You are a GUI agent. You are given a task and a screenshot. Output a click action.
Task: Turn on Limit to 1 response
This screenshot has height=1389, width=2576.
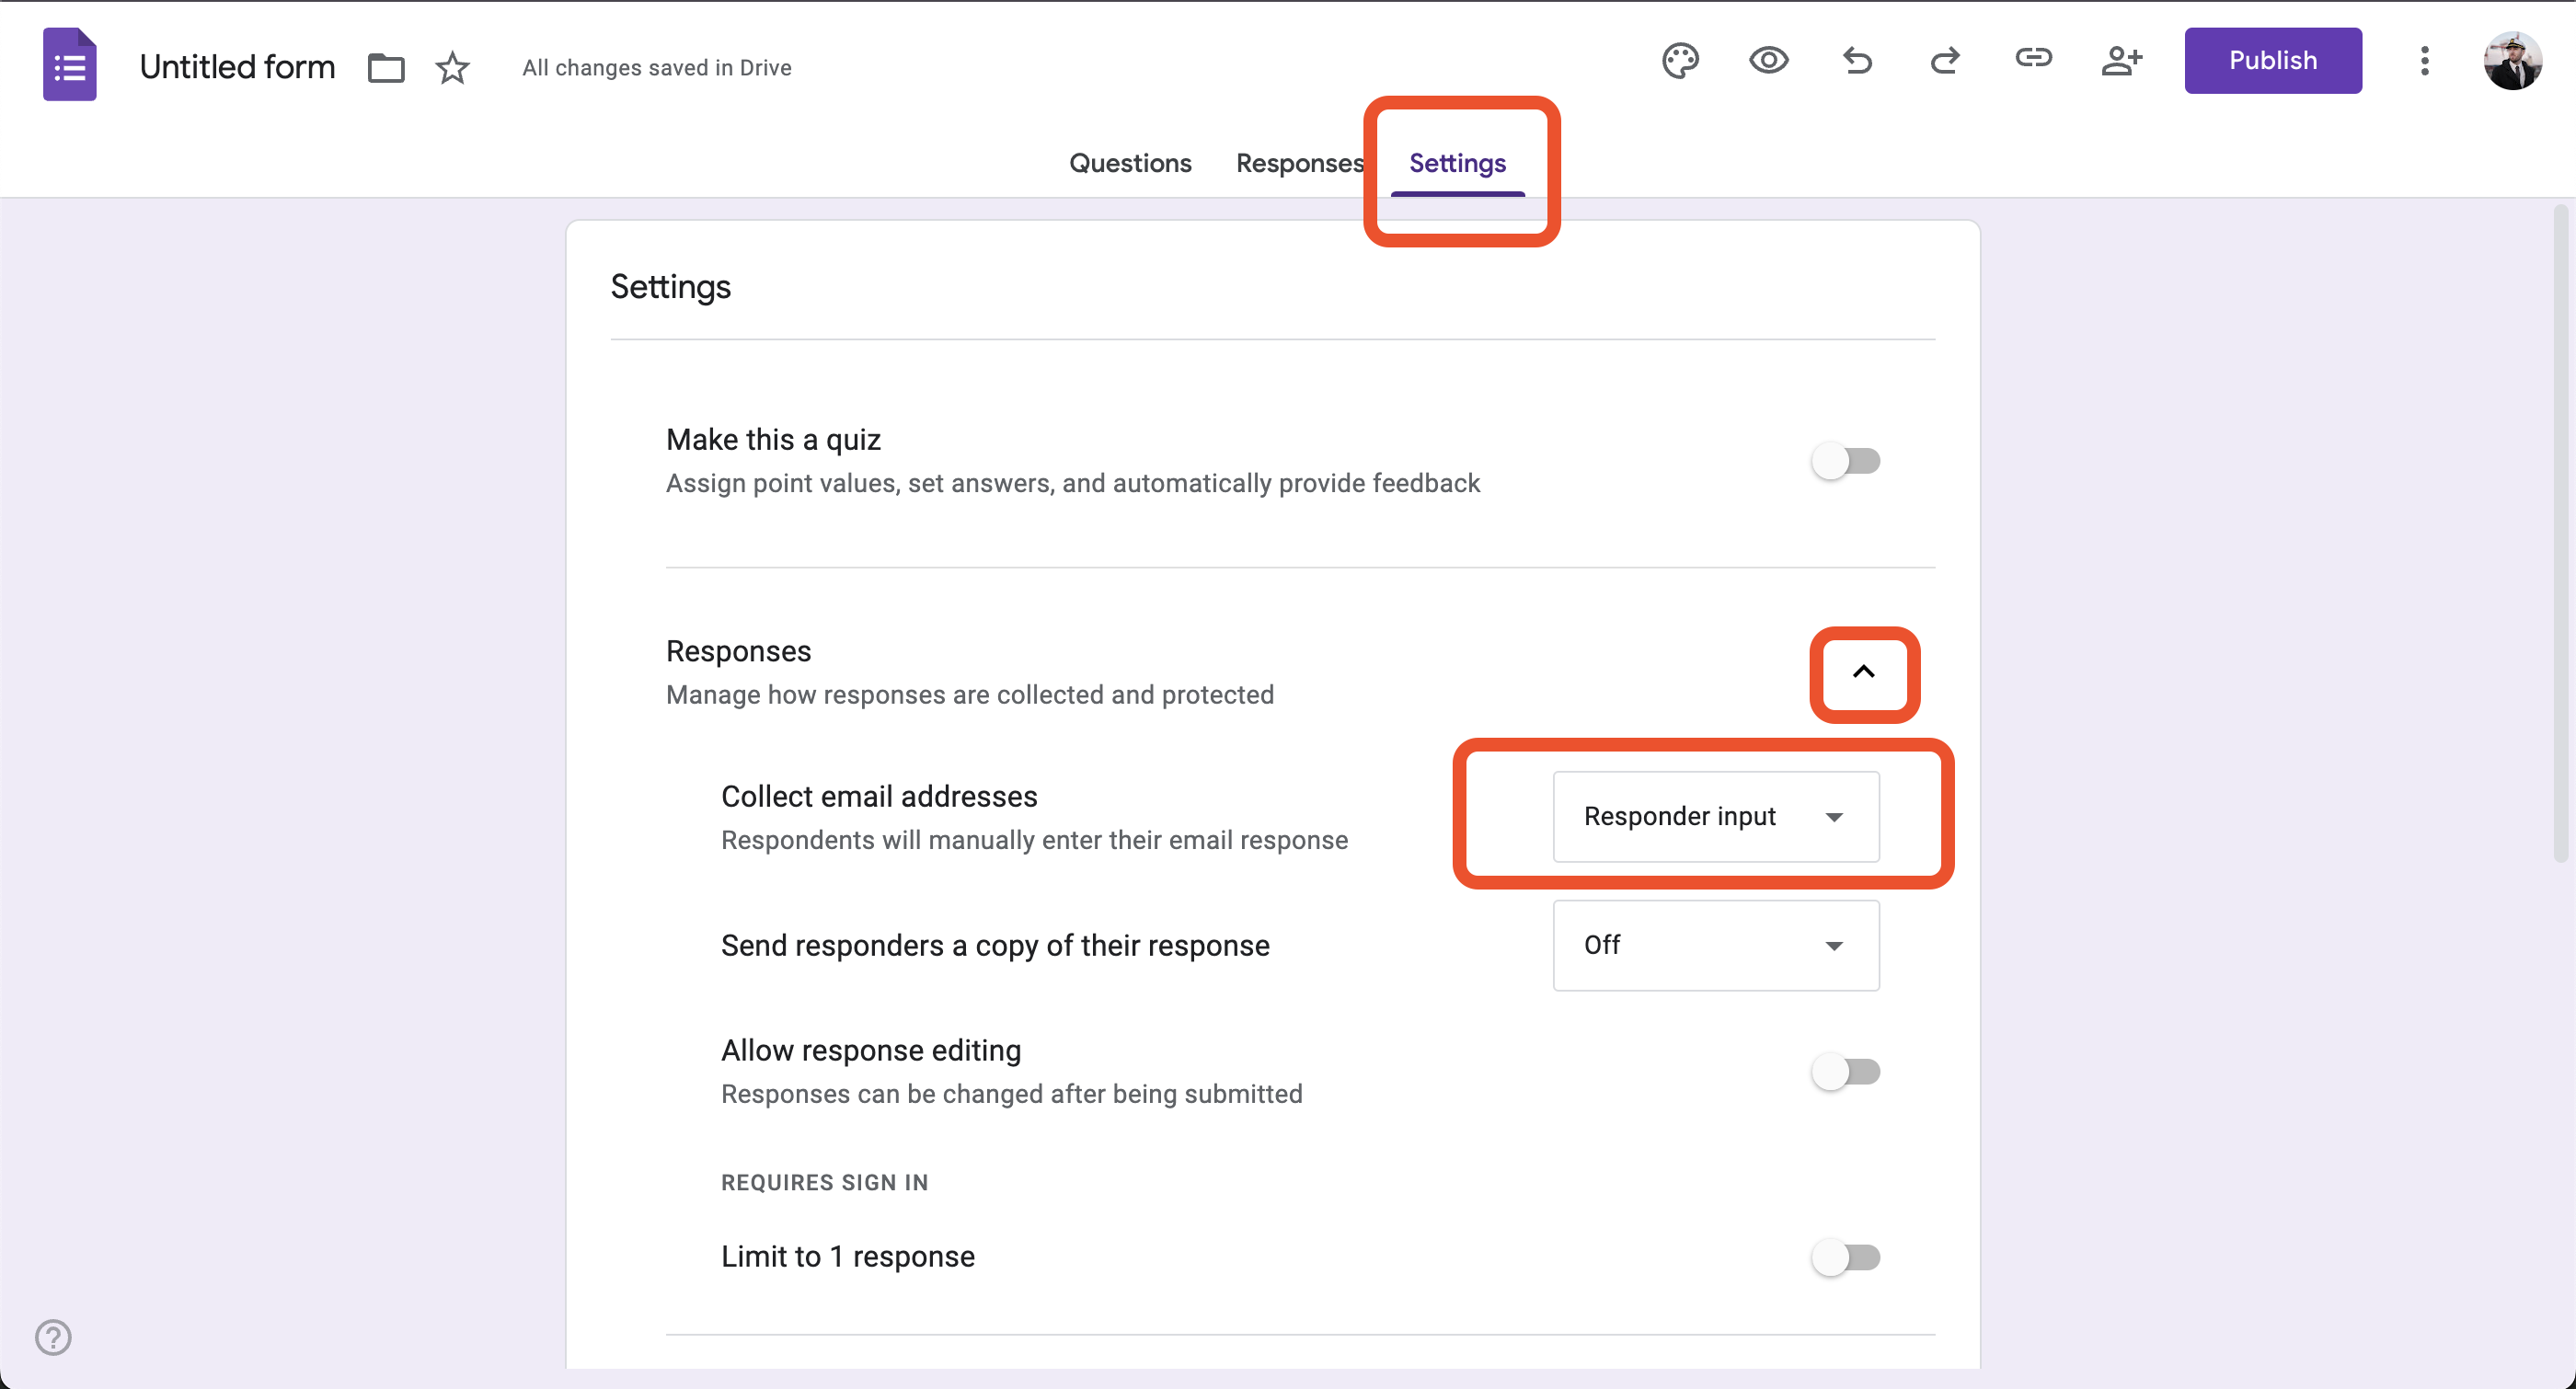1845,1257
